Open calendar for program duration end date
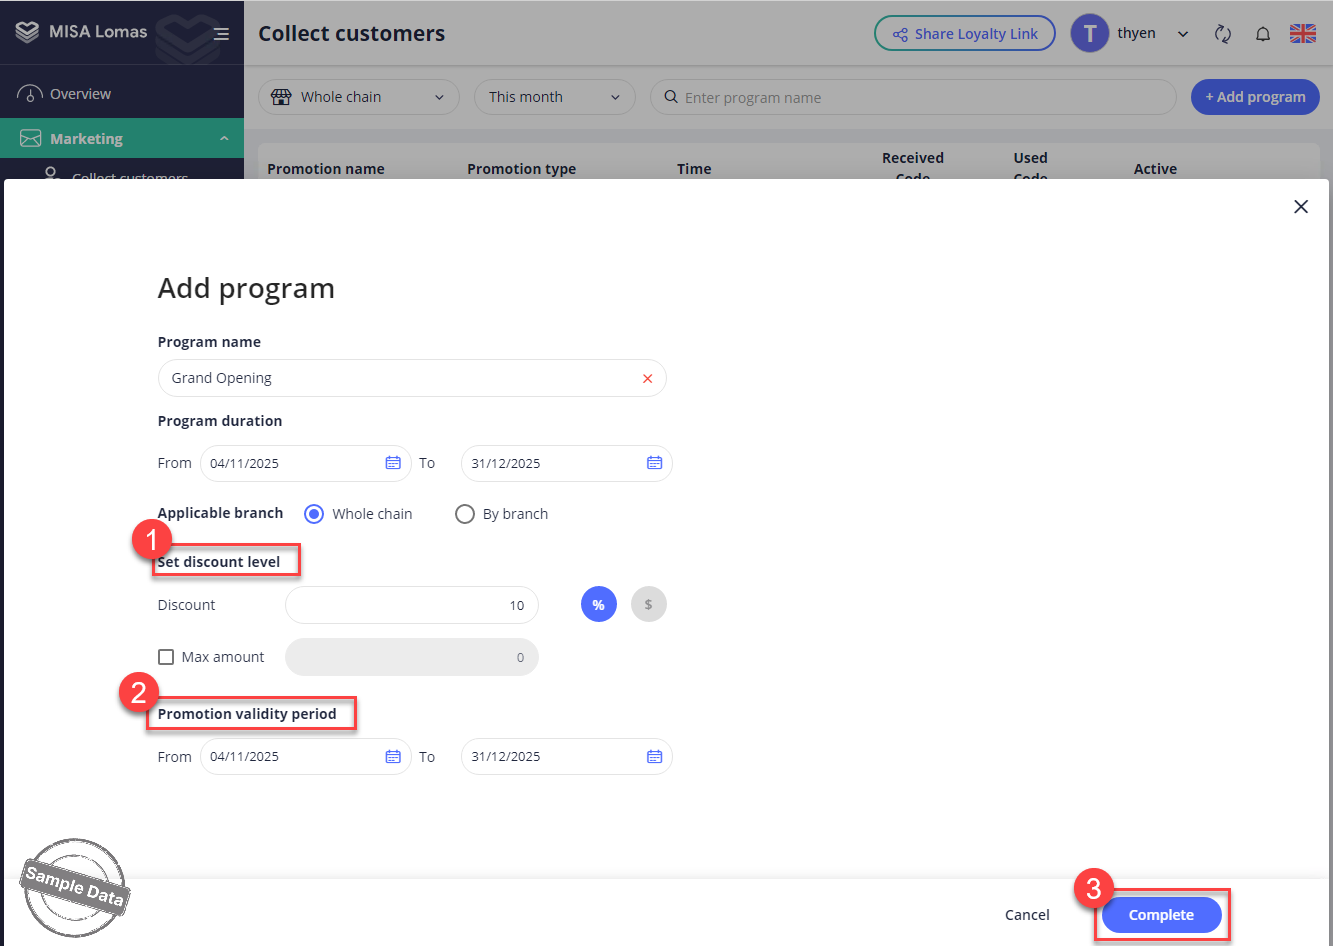This screenshot has height=946, width=1333. [654, 463]
